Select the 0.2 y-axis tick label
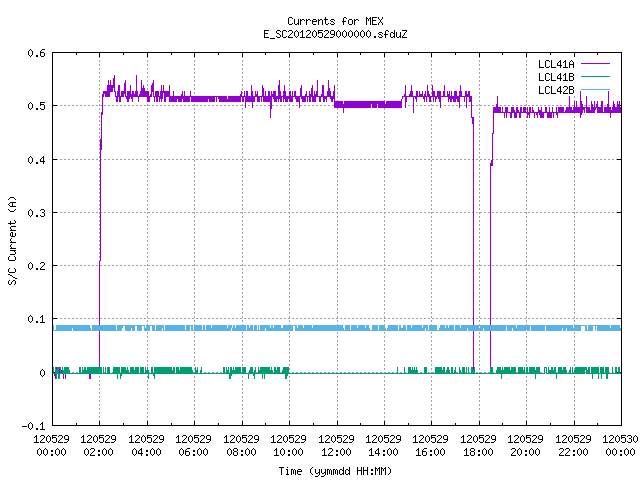640x480 pixels. point(36,266)
